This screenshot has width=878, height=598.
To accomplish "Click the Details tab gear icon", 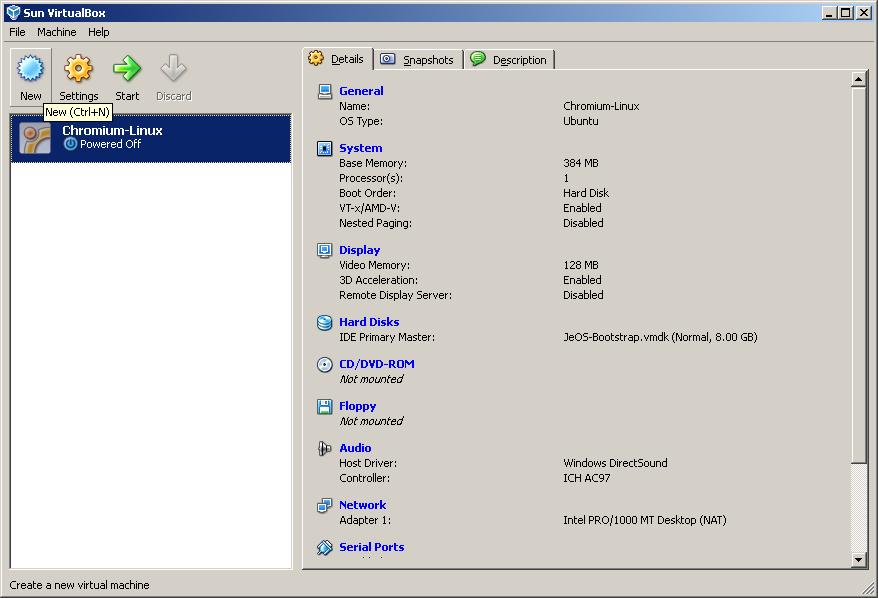I will pos(316,58).
